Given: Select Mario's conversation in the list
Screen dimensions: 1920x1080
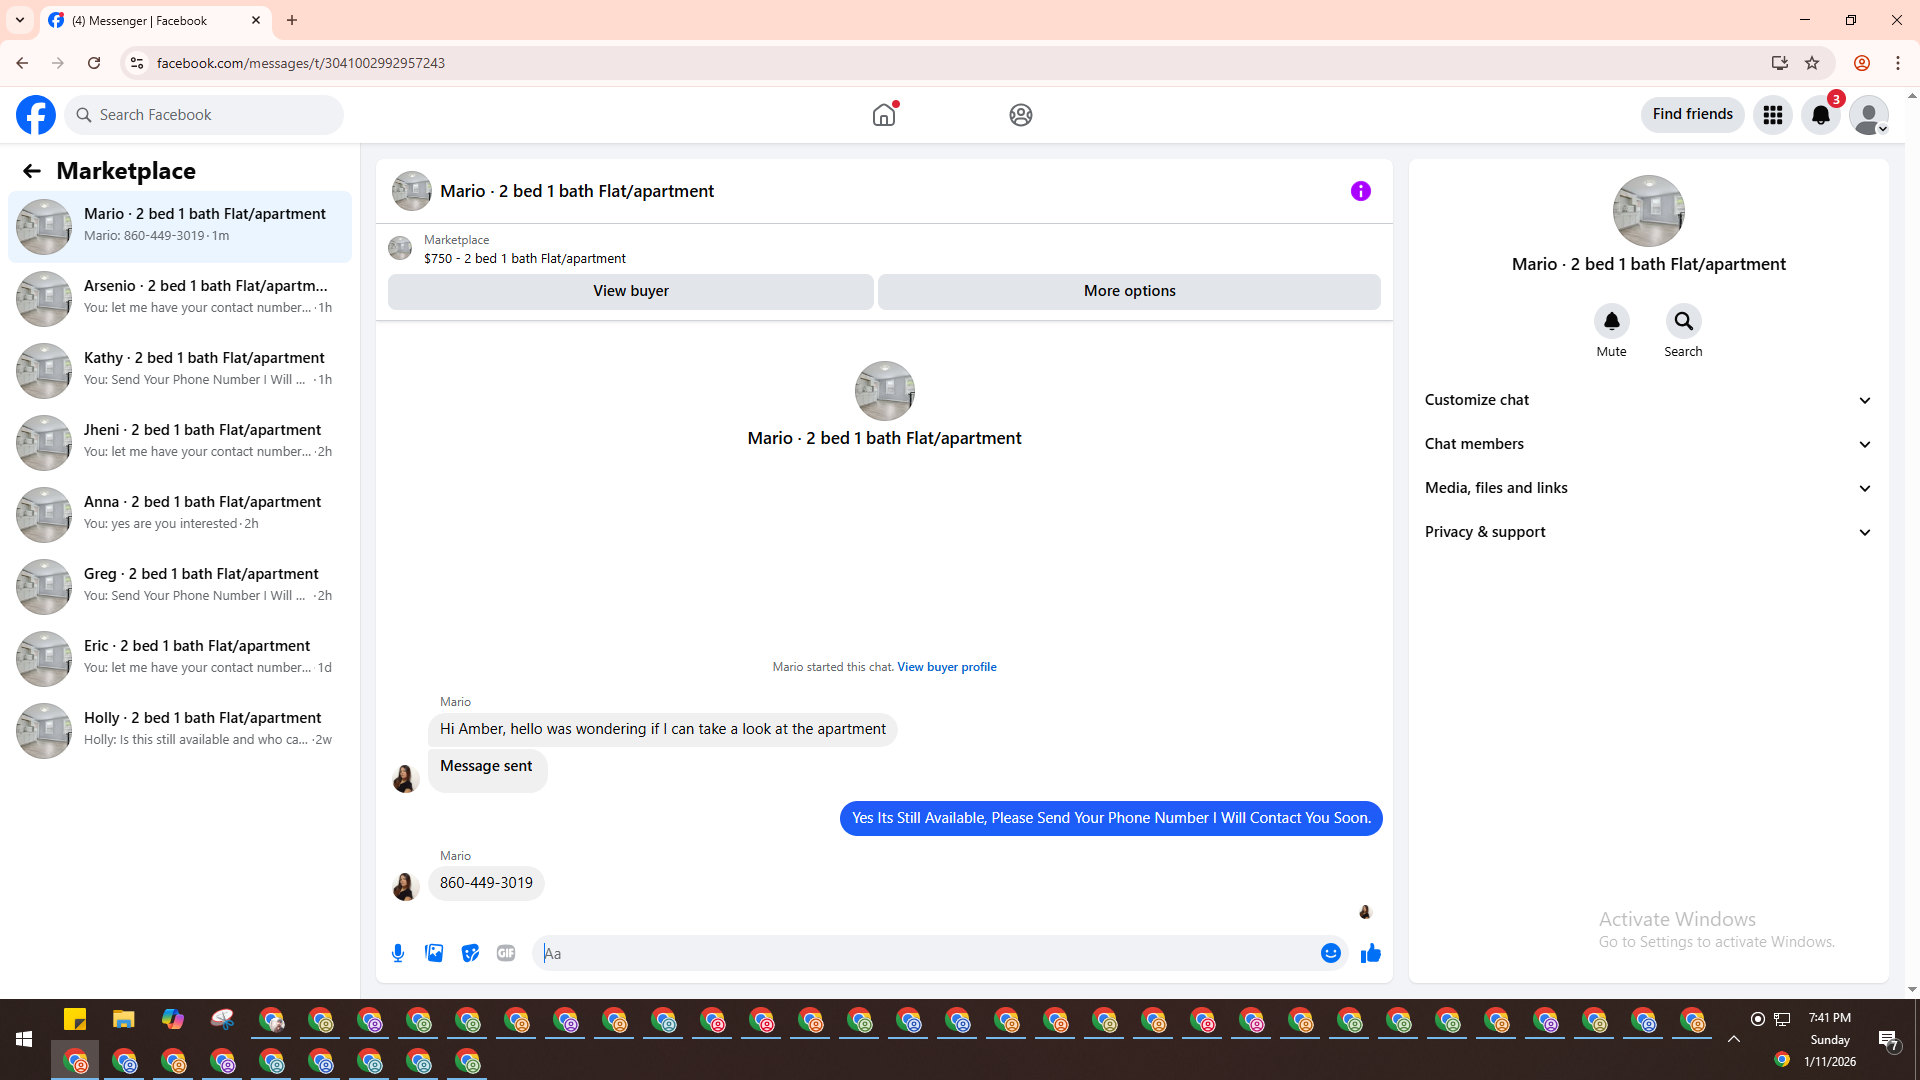Looking at the screenshot, I should [180, 227].
